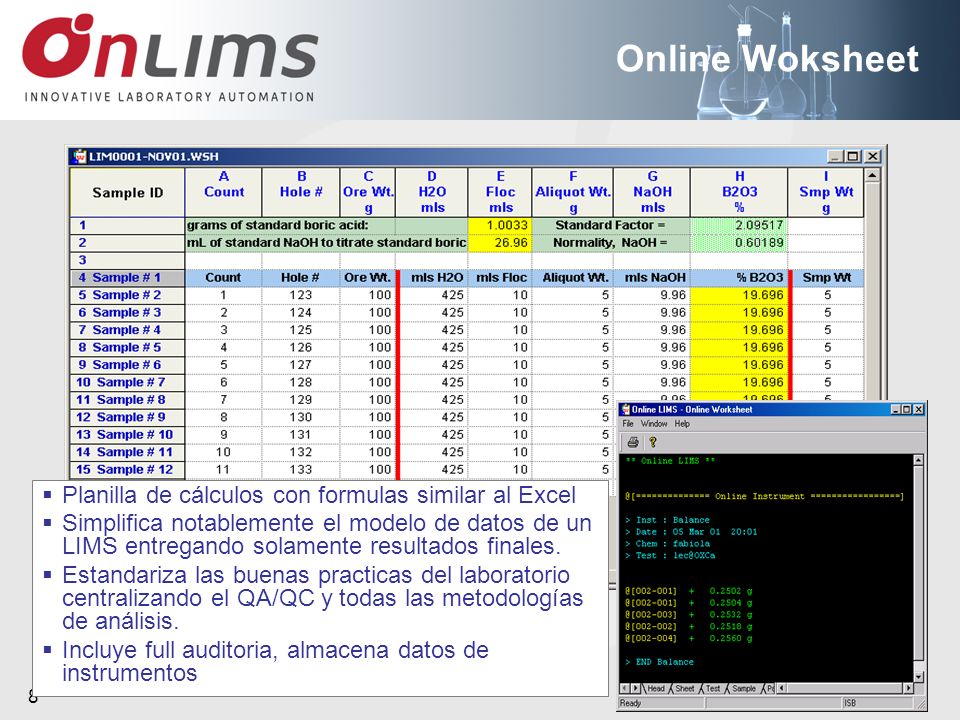Image resolution: width=960 pixels, height=720 pixels.
Task: Click the sheet-tab scroll right arrow
Action: (x=635, y=688)
